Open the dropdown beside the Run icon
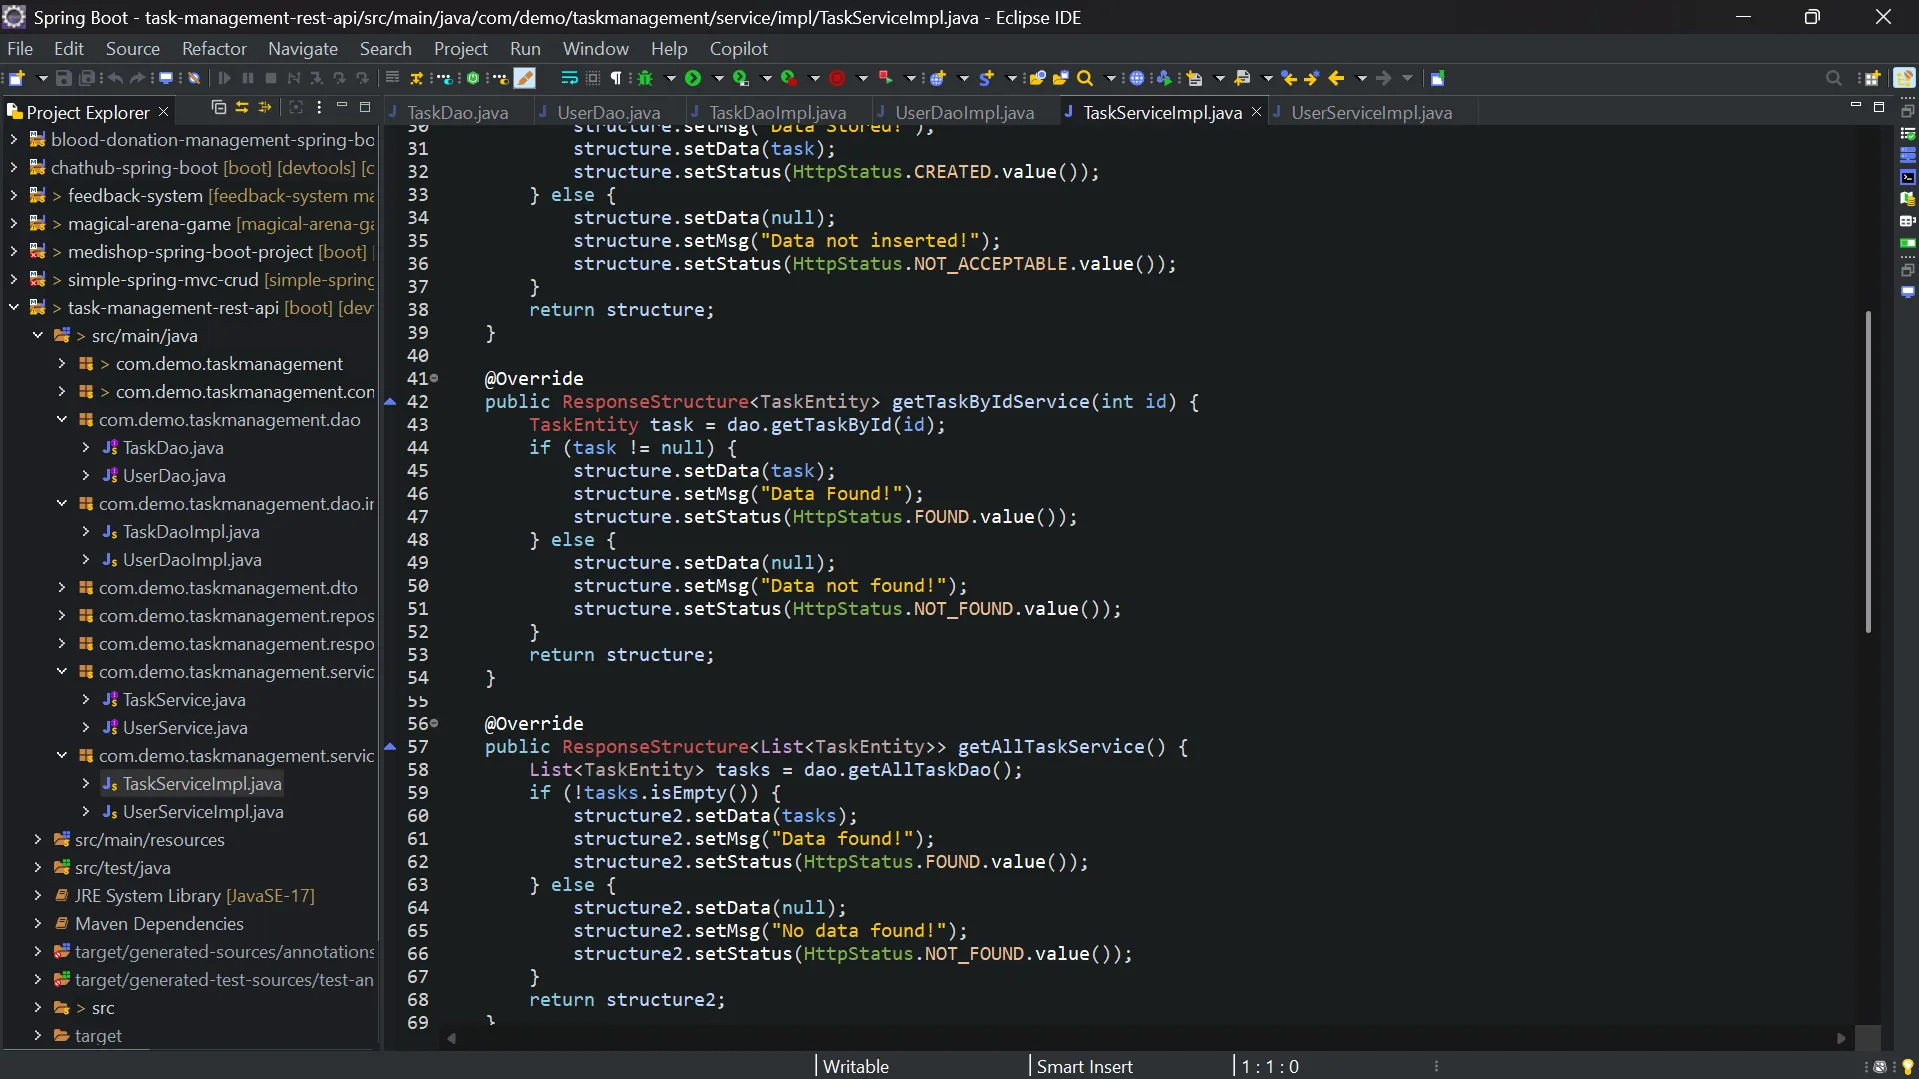Image resolution: width=1919 pixels, height=1079 pixels. tap(718, 78)
